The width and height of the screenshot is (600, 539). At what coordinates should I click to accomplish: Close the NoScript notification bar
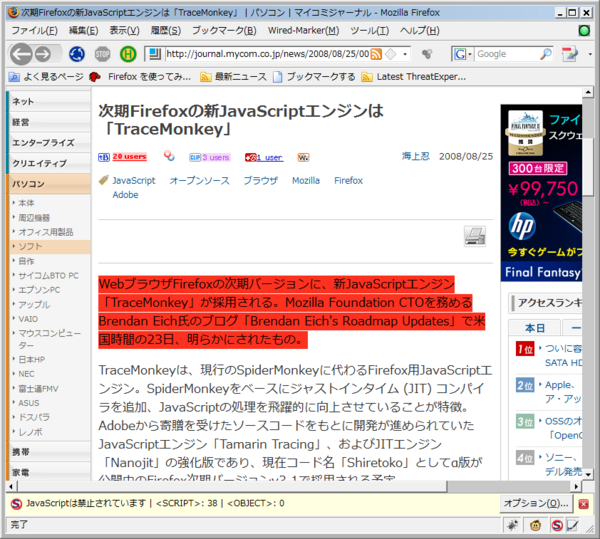coord(584,504)
